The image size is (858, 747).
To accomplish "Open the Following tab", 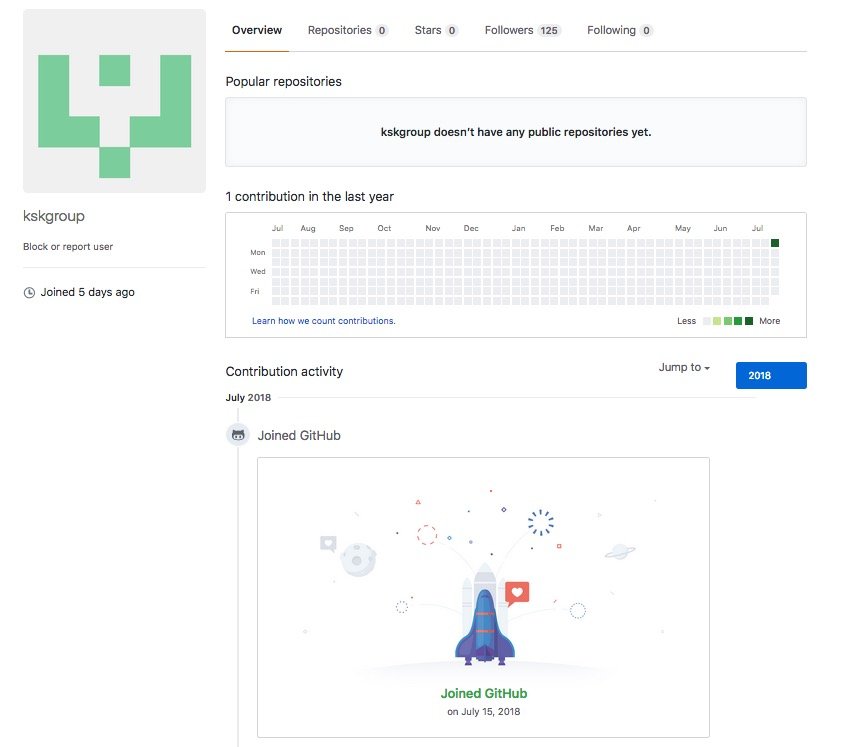I will point(619,31).
